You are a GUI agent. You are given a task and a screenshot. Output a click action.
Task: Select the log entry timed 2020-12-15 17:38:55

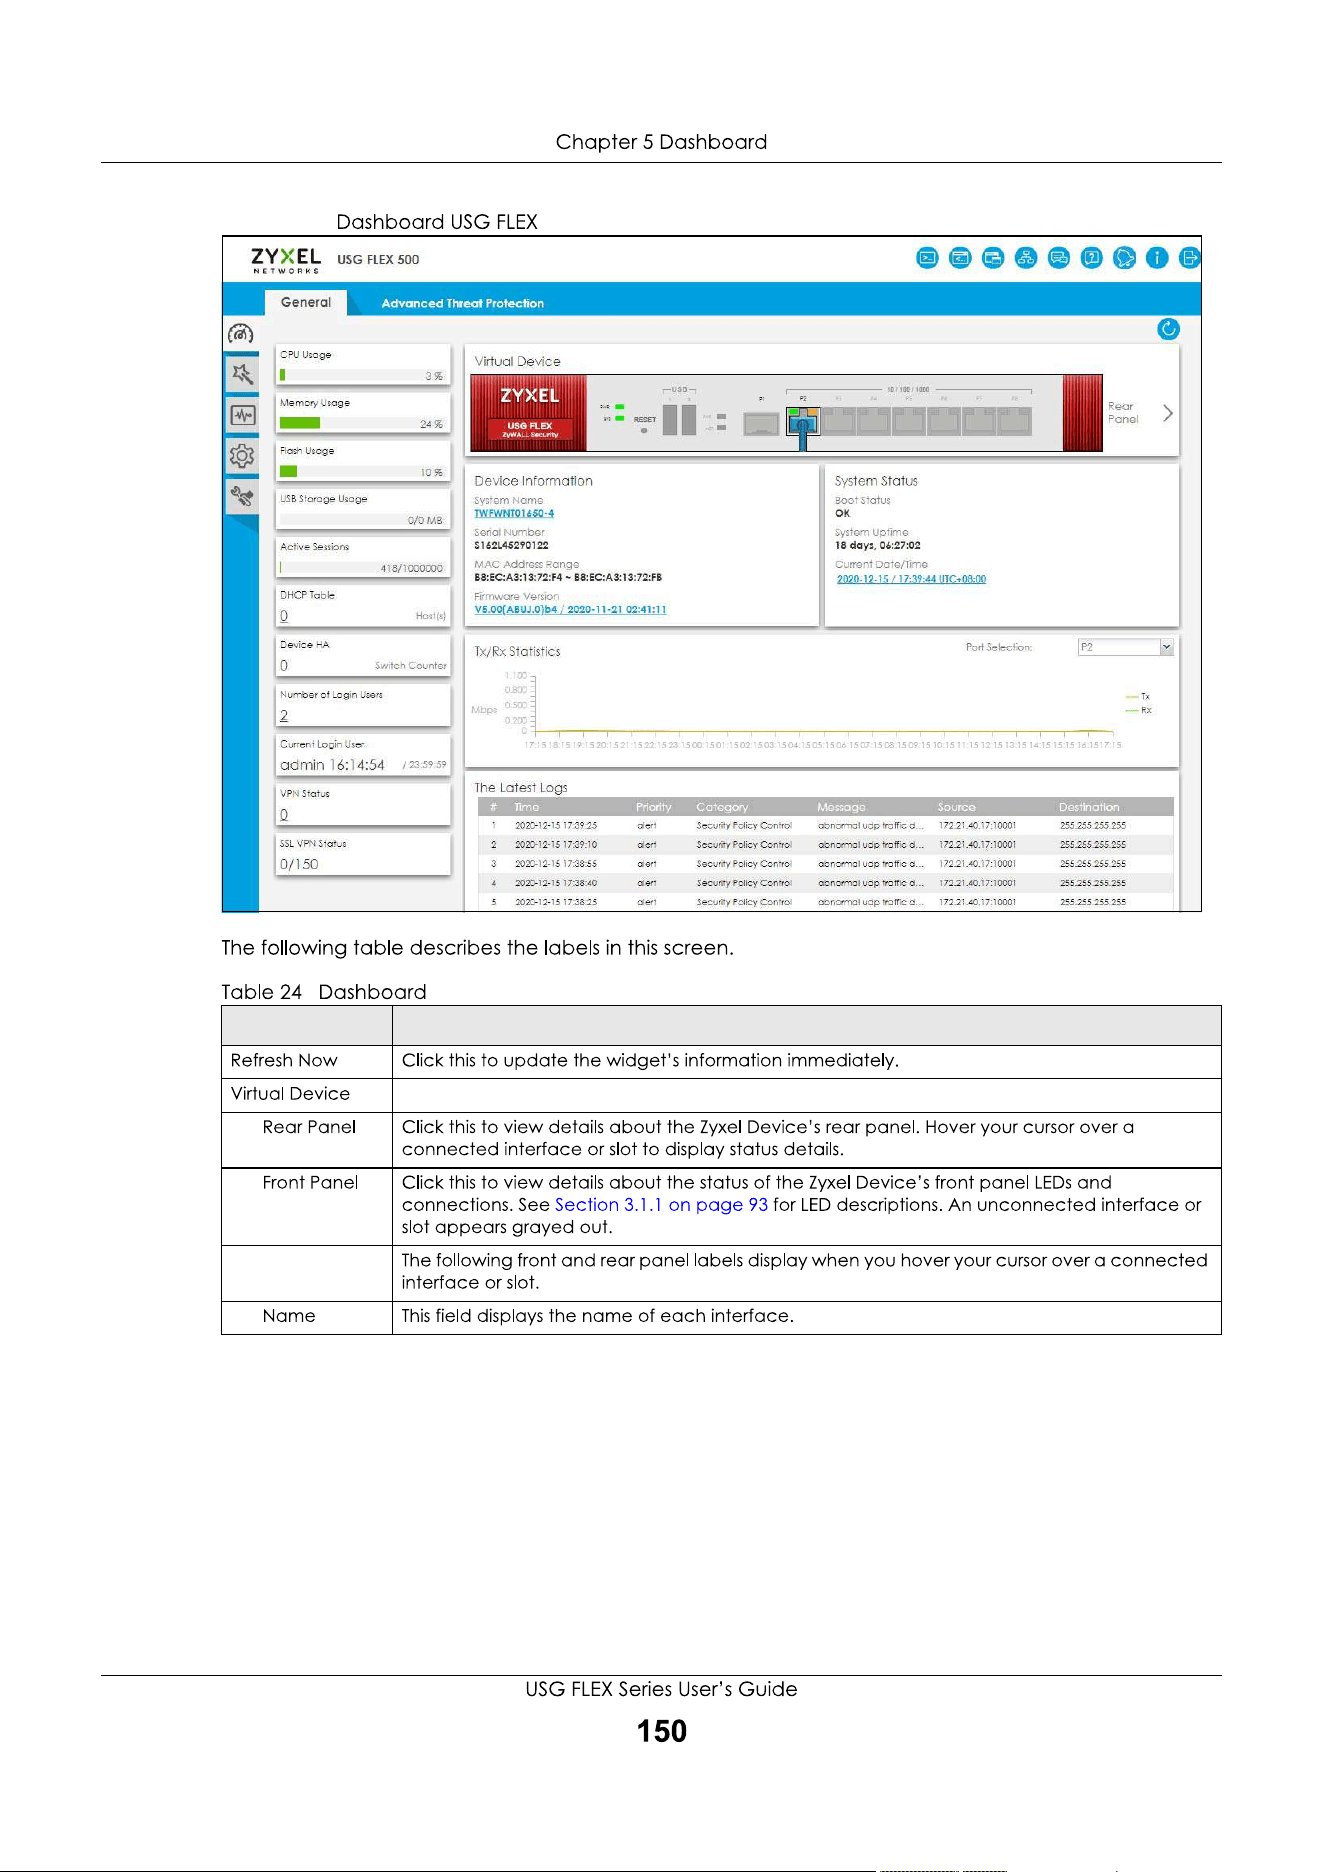point(825,864)
